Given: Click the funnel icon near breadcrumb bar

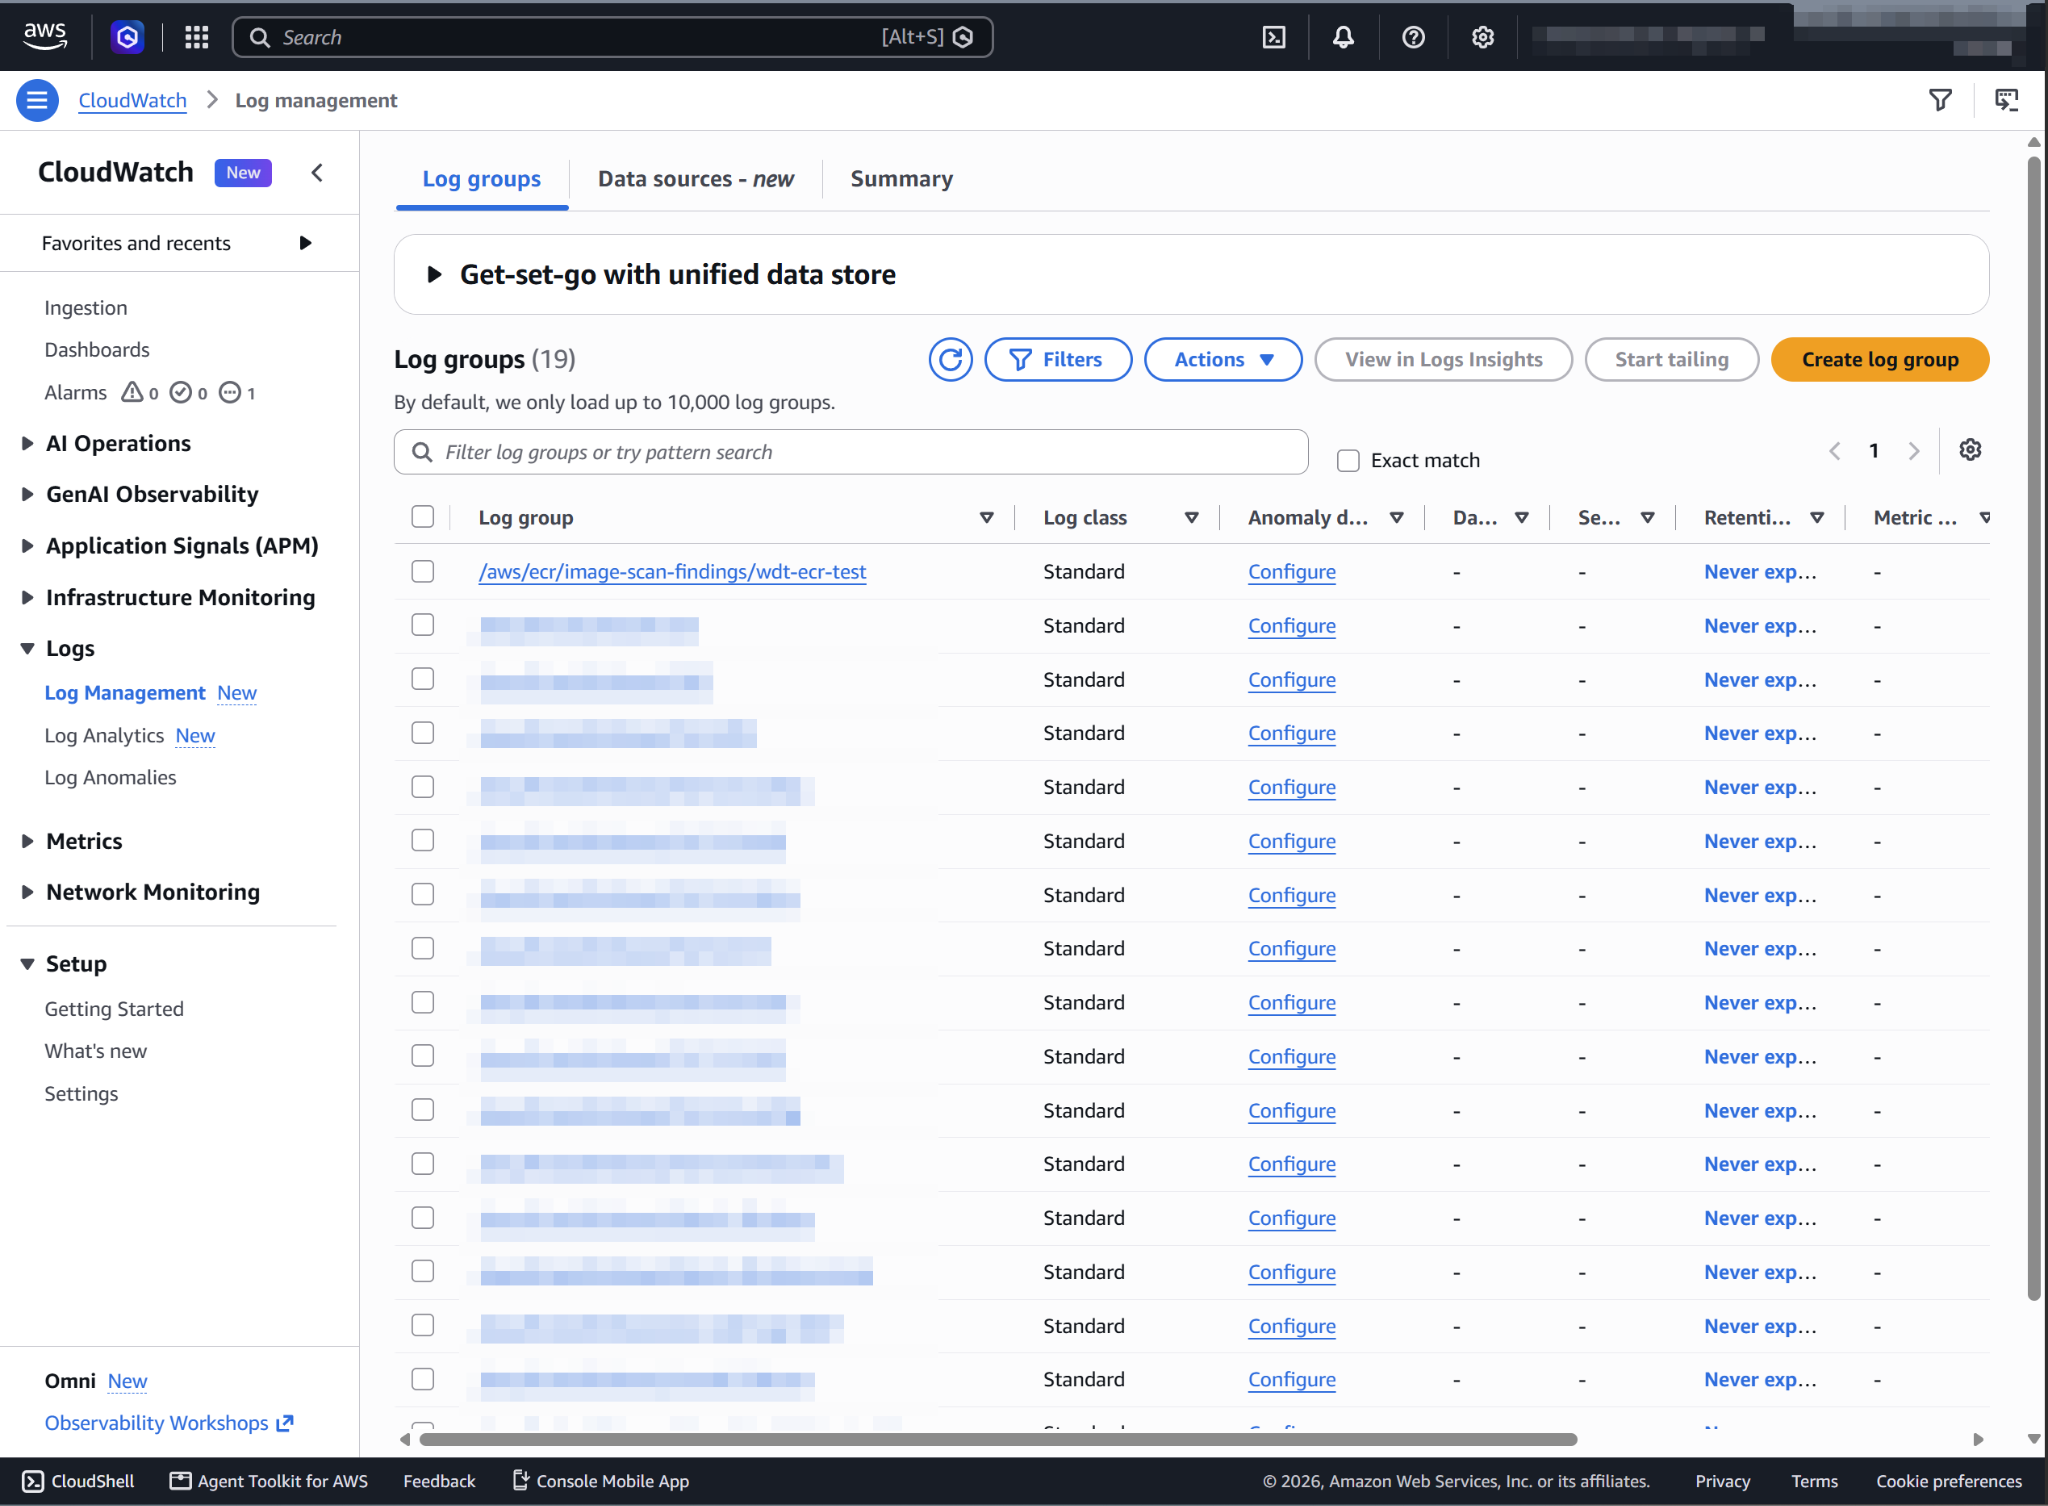Looking at the screenshot, I should click(x=1940, y=100).
